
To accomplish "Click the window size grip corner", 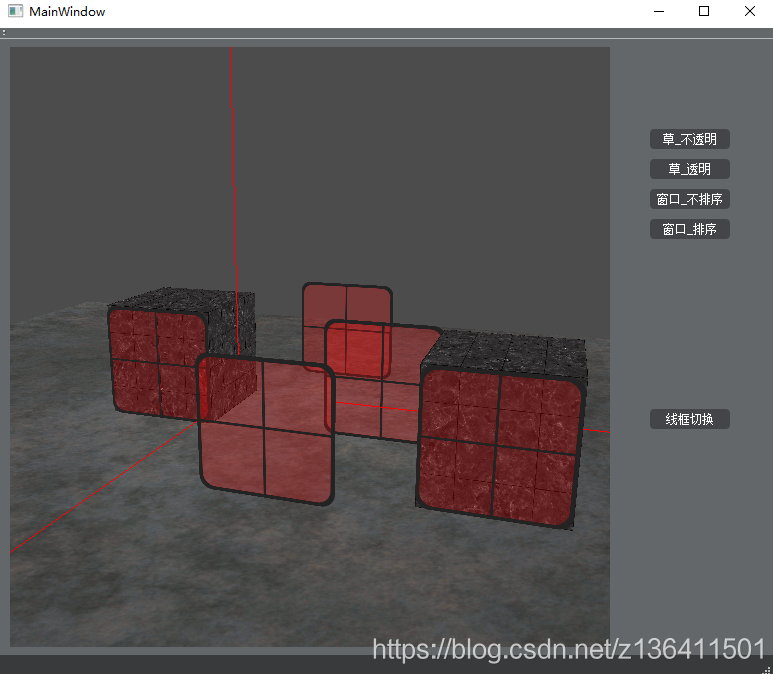I will pos(768,669).
